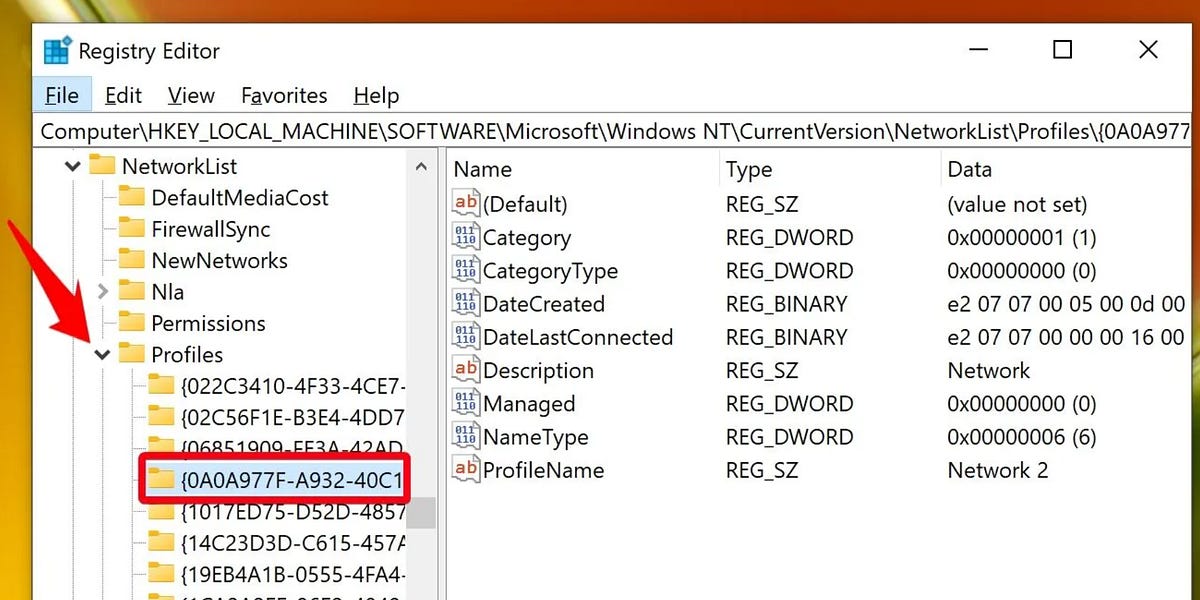The height and width of the screenshot is (600, 1200).
Task: Select the DefaultMediaCost folder icon
Action: [132, 197]
